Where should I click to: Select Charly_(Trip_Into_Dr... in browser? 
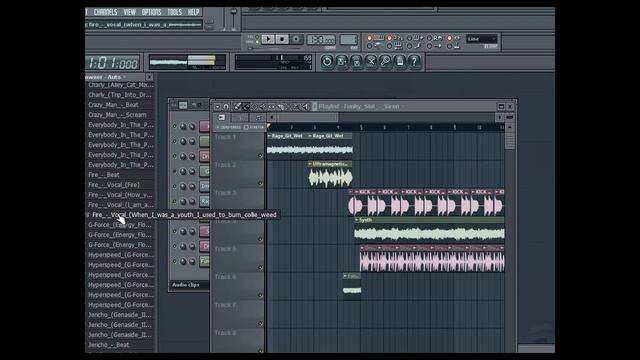click(121, 95)
